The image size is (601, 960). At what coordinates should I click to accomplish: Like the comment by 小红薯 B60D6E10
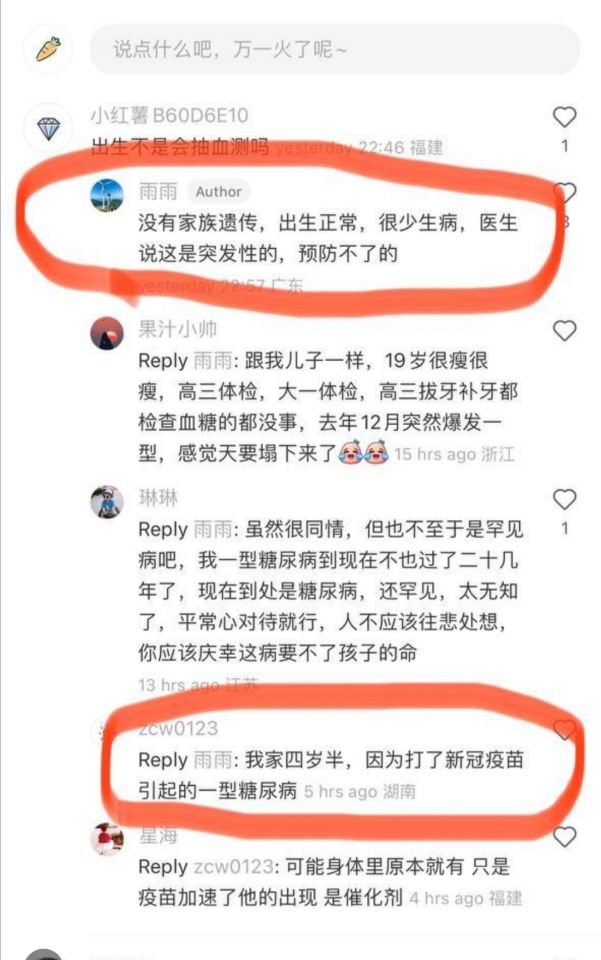564,117
